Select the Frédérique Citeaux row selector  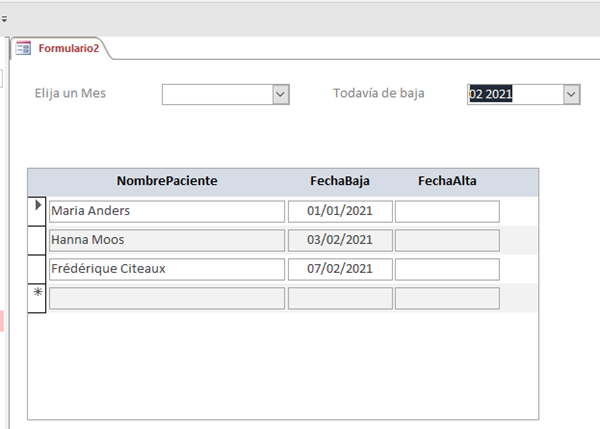point(38,269)
